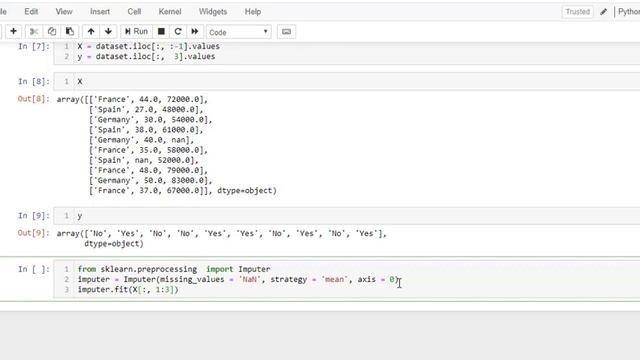The image size is (640, 360).
Task: Open the Edit menu
Action: [x=31, y=11]
